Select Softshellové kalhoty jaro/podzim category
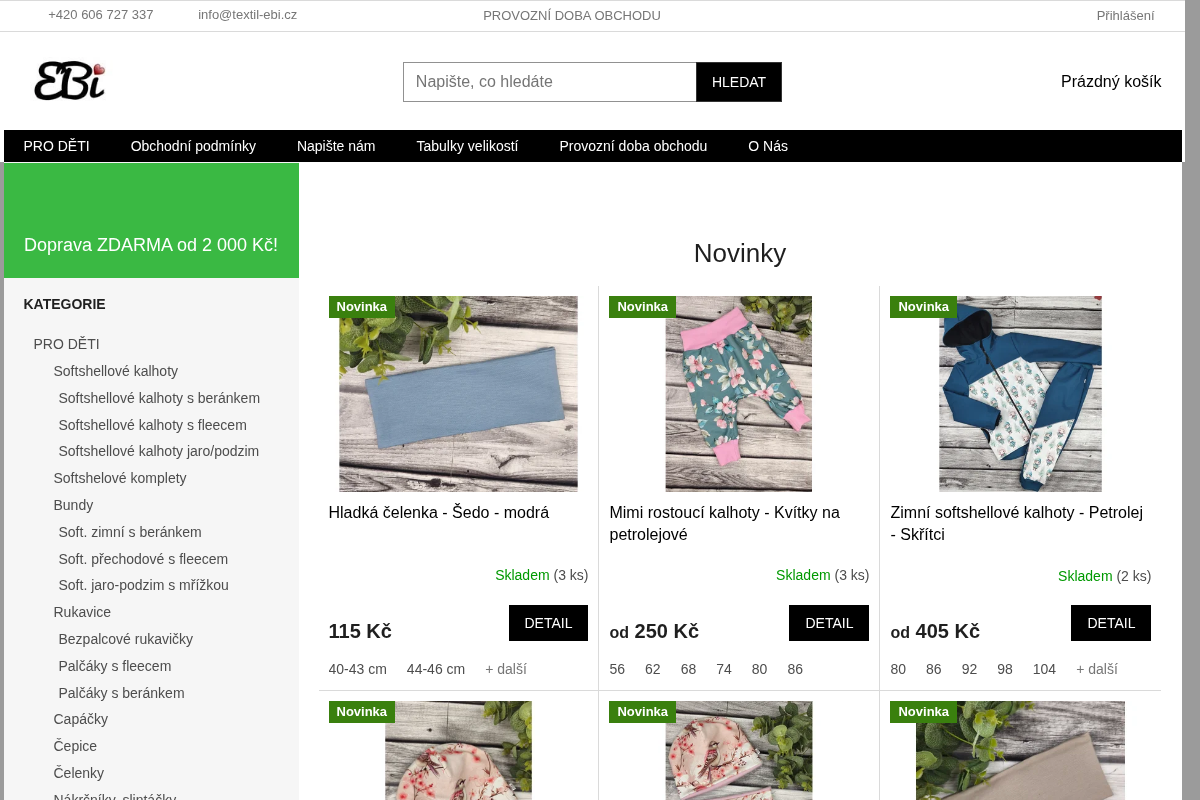The image size is (1200, 800). pyautogui.click(x=159, y=451)
